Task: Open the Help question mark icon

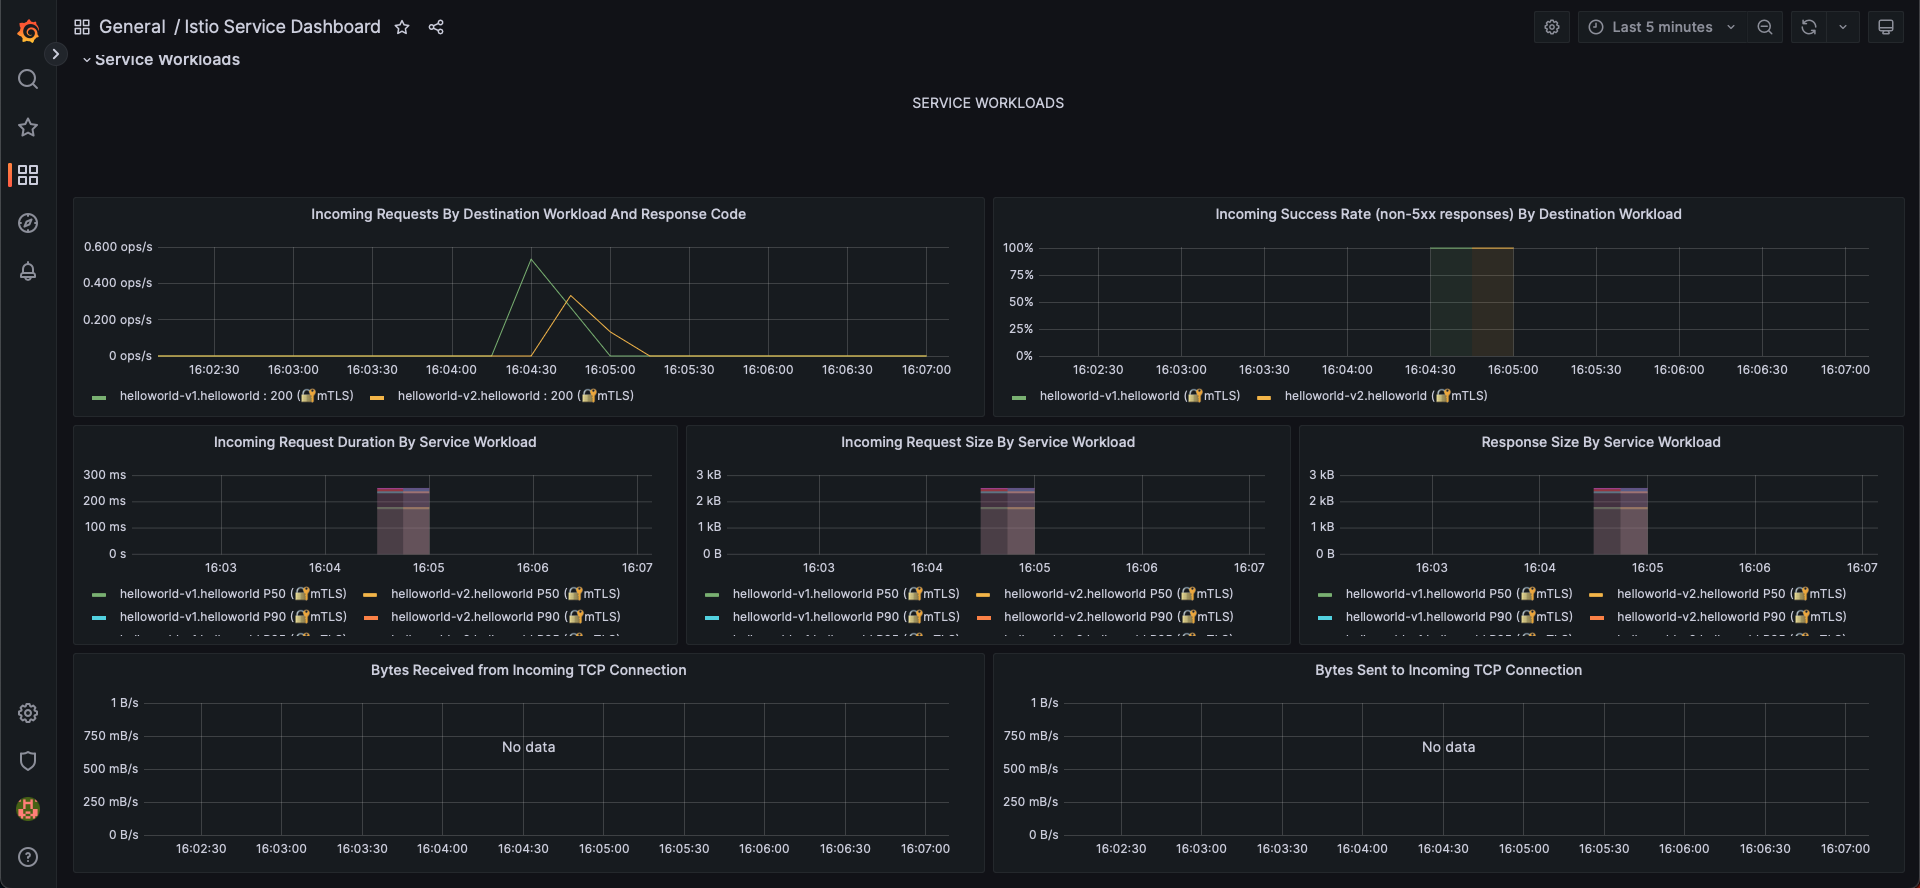Action: point(28,857)
